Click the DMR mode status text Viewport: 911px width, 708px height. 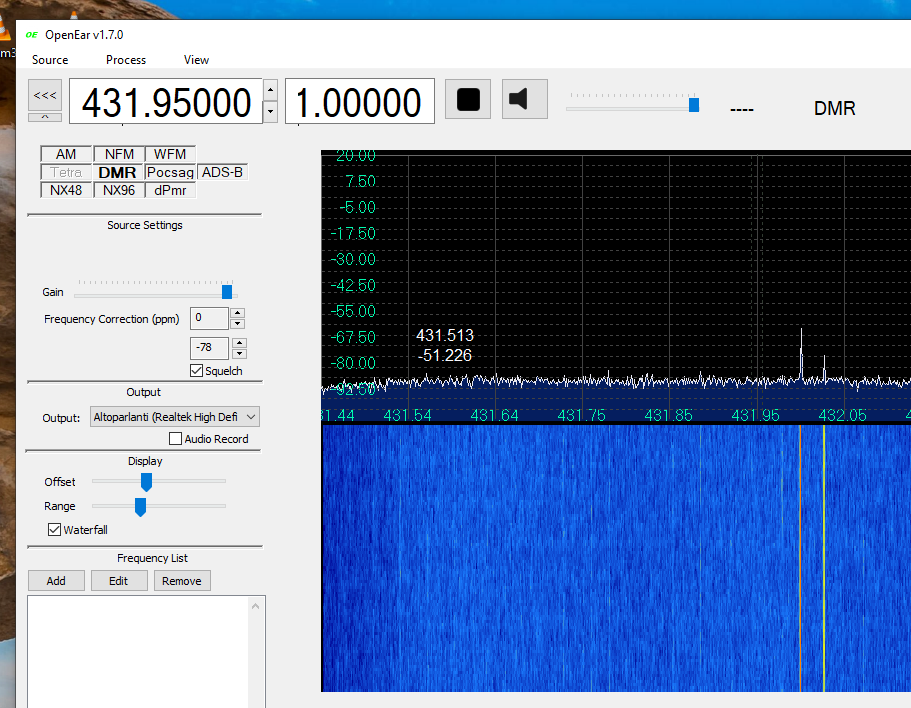click(x=834, y=109)
